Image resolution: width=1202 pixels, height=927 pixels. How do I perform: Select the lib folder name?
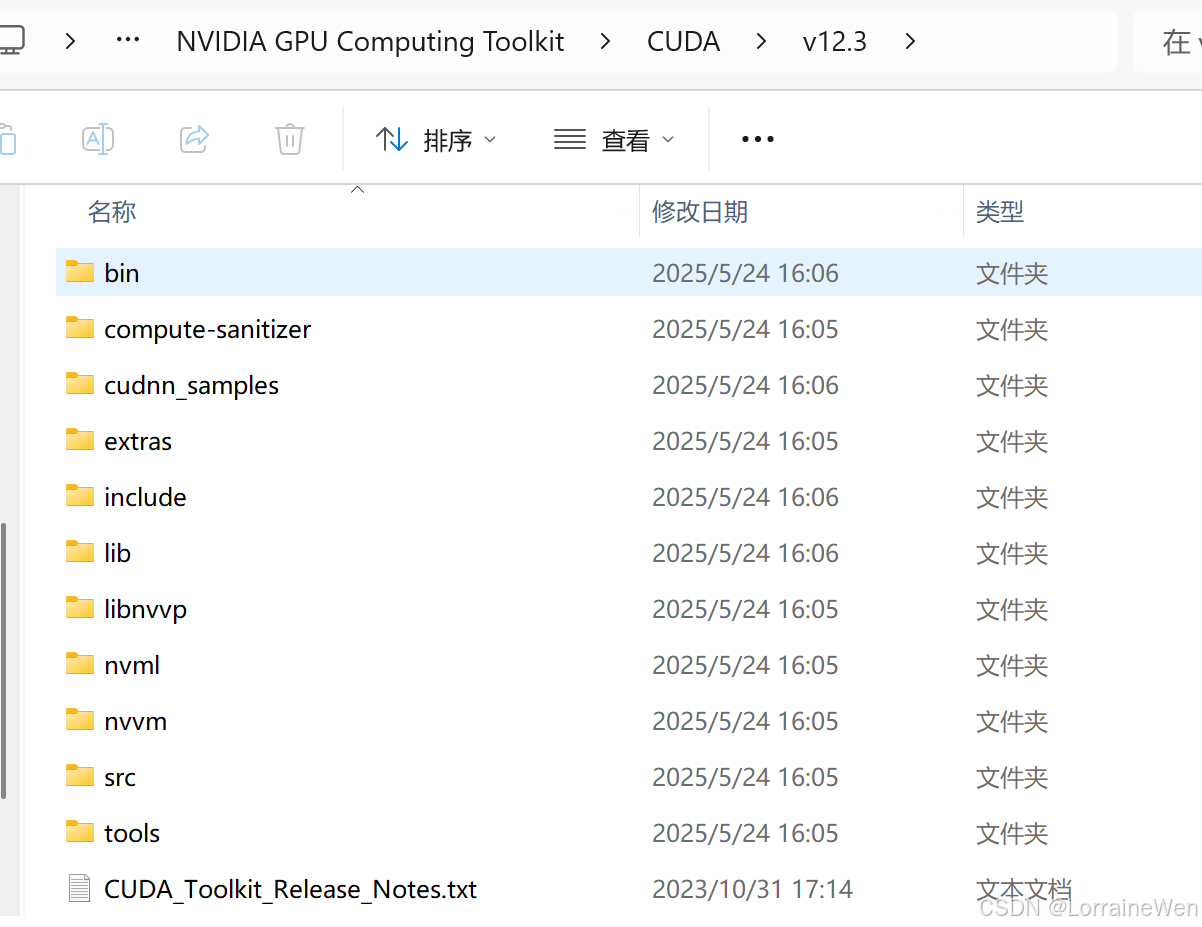pos(117,553)
